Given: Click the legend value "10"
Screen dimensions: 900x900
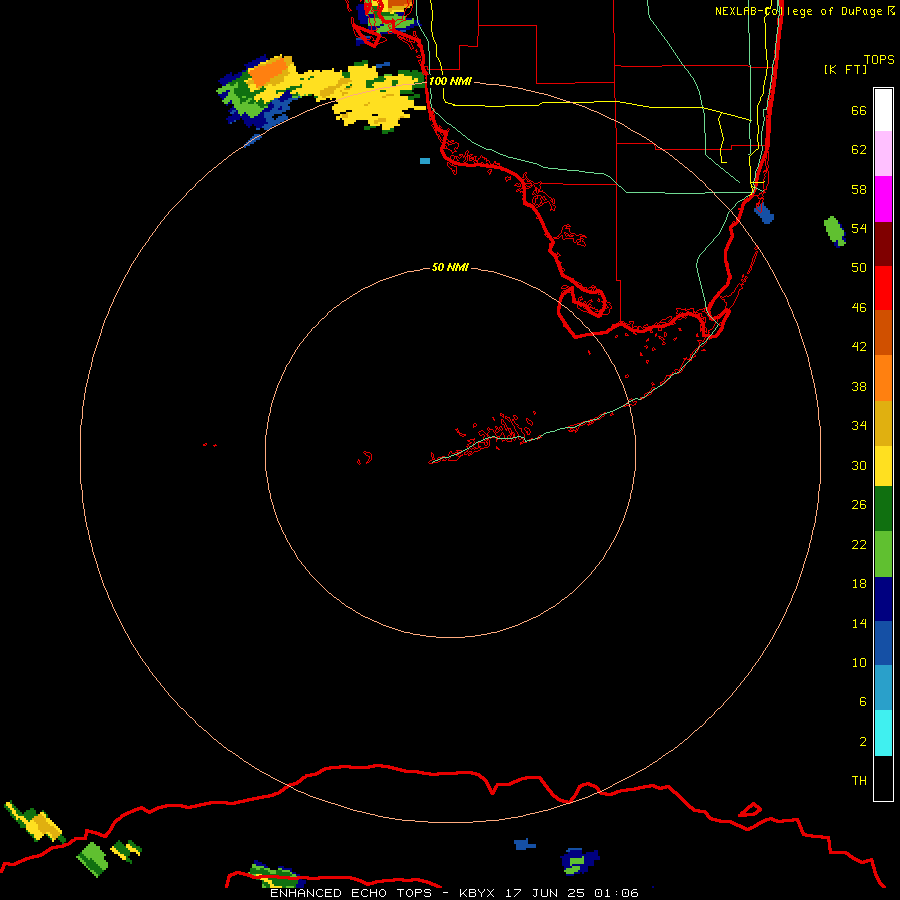Looking at the screenshot, I should [859, 662].
